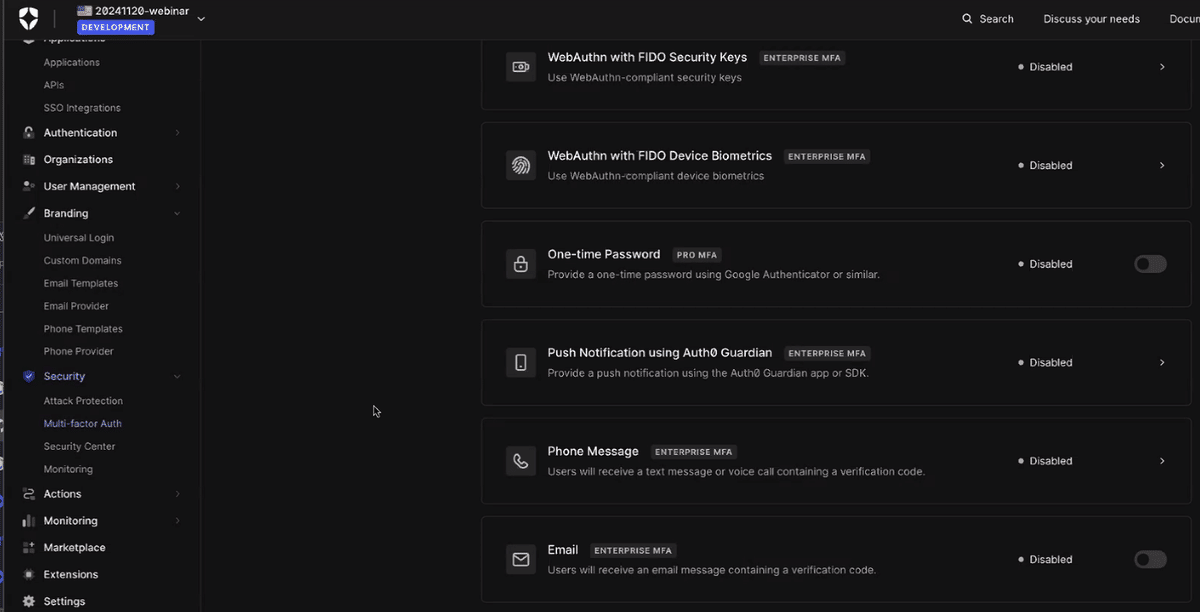Open Push Notification Guardian settings chevron

click(1162, 363)
